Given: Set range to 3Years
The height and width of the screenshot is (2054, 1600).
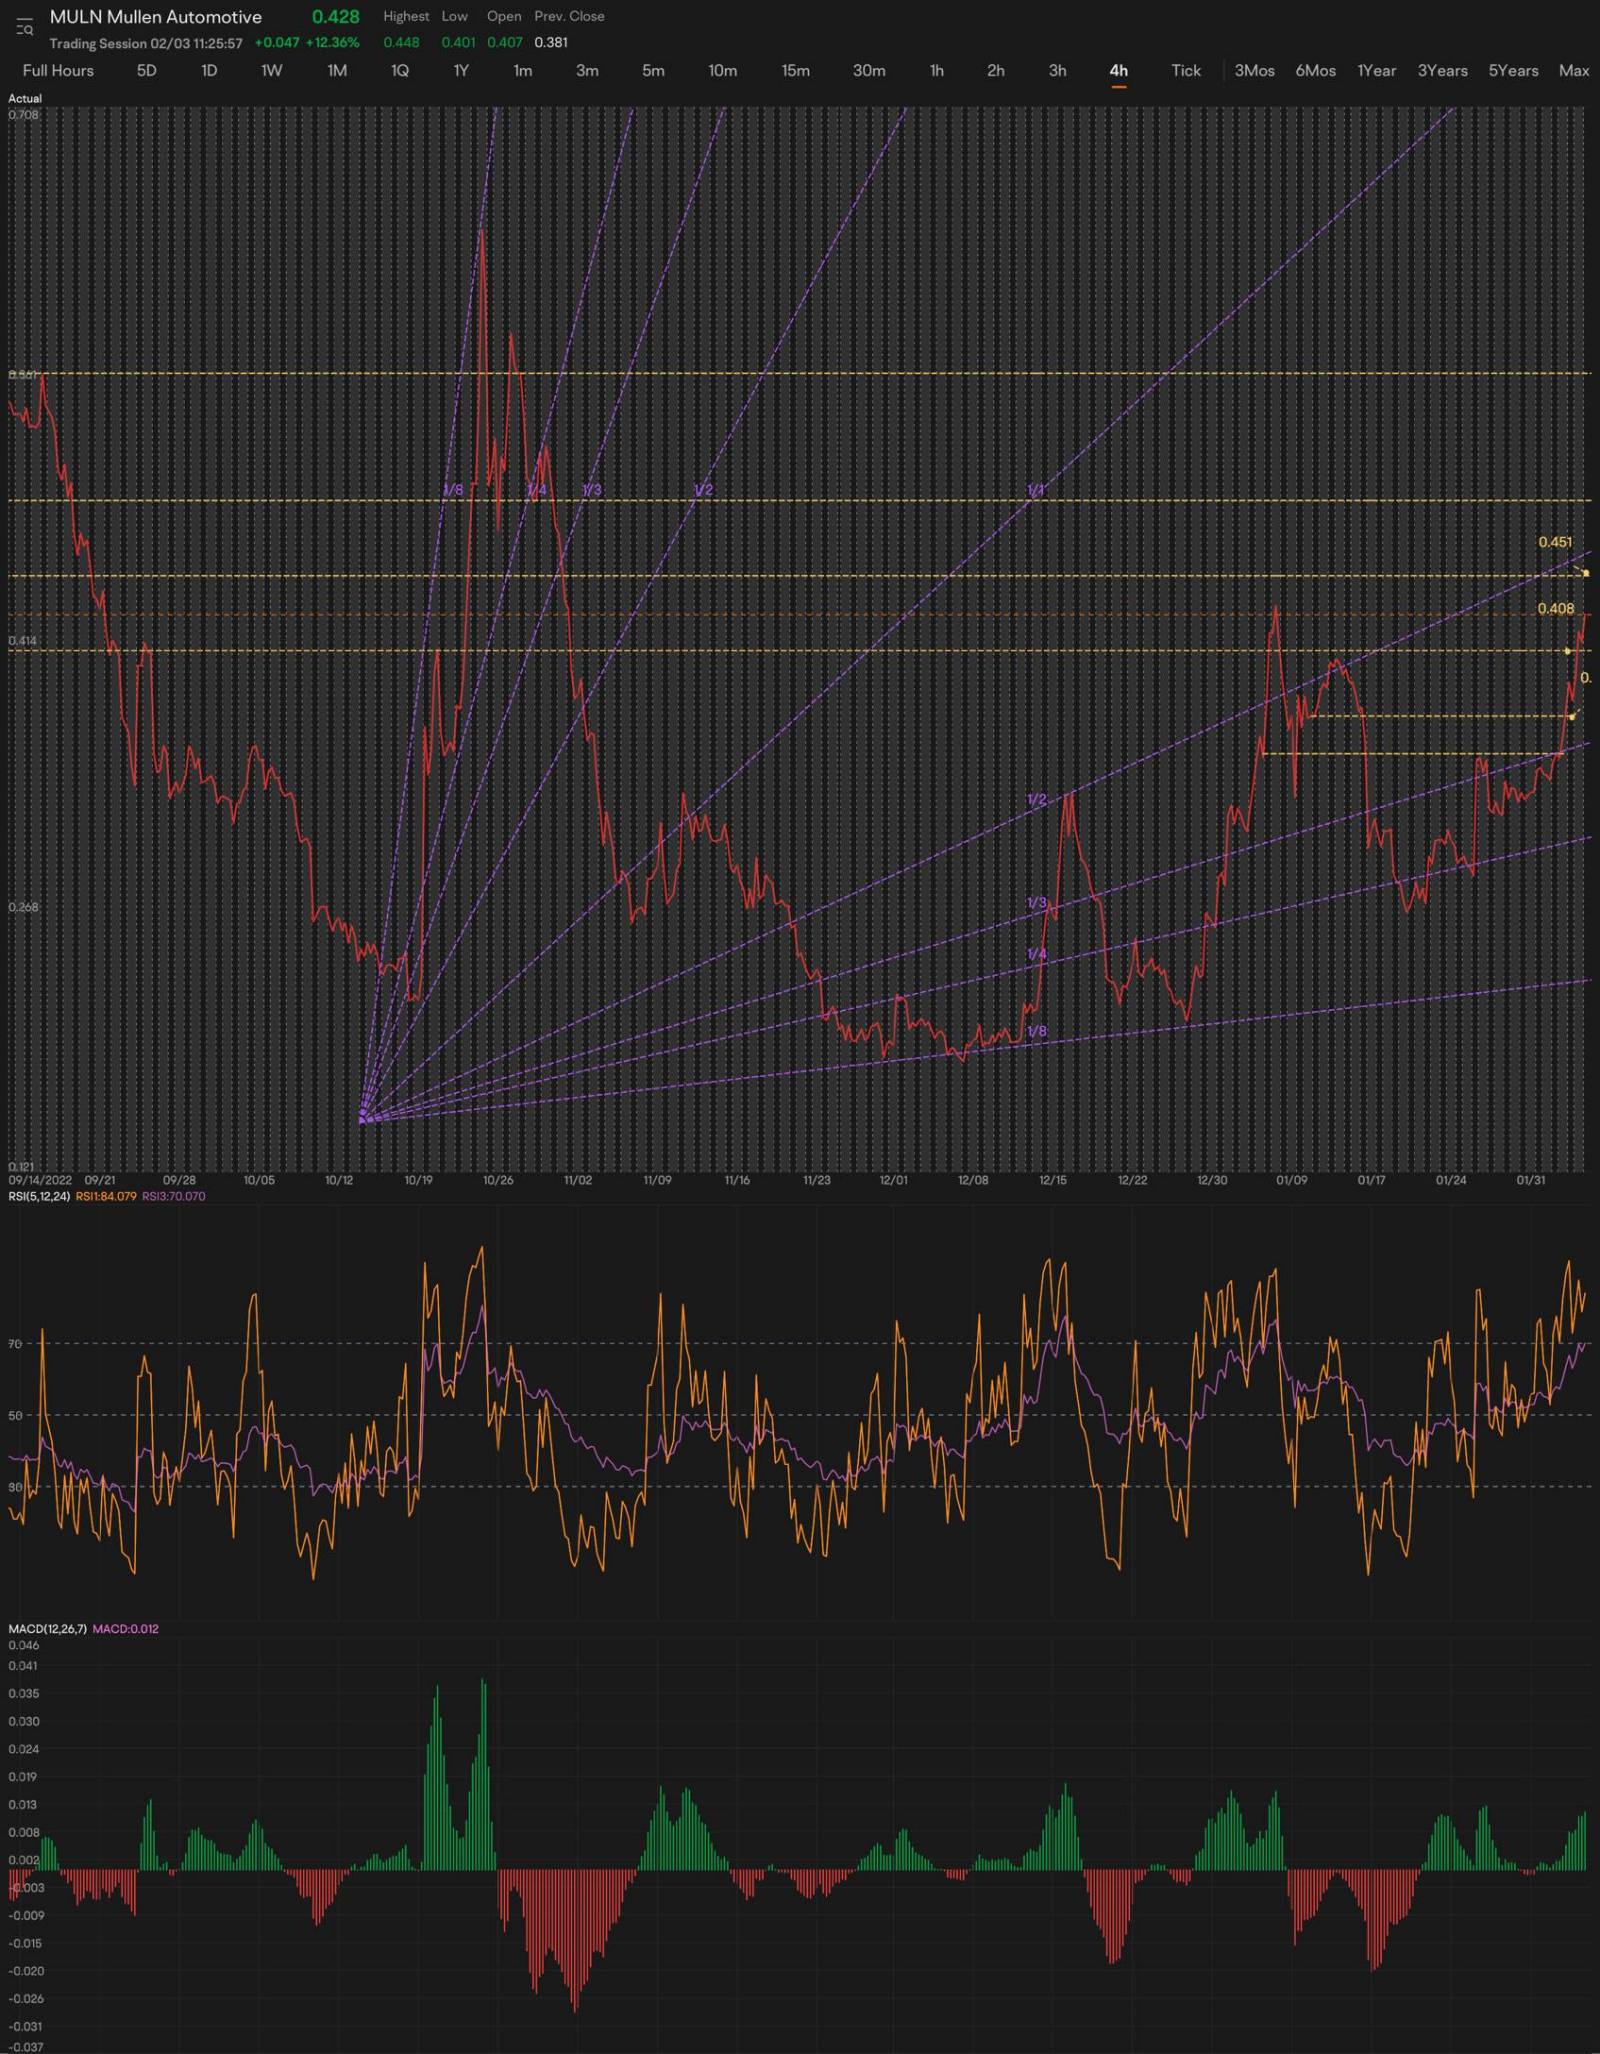Looking at the screenshot, I should click(x=1442, y=70).
